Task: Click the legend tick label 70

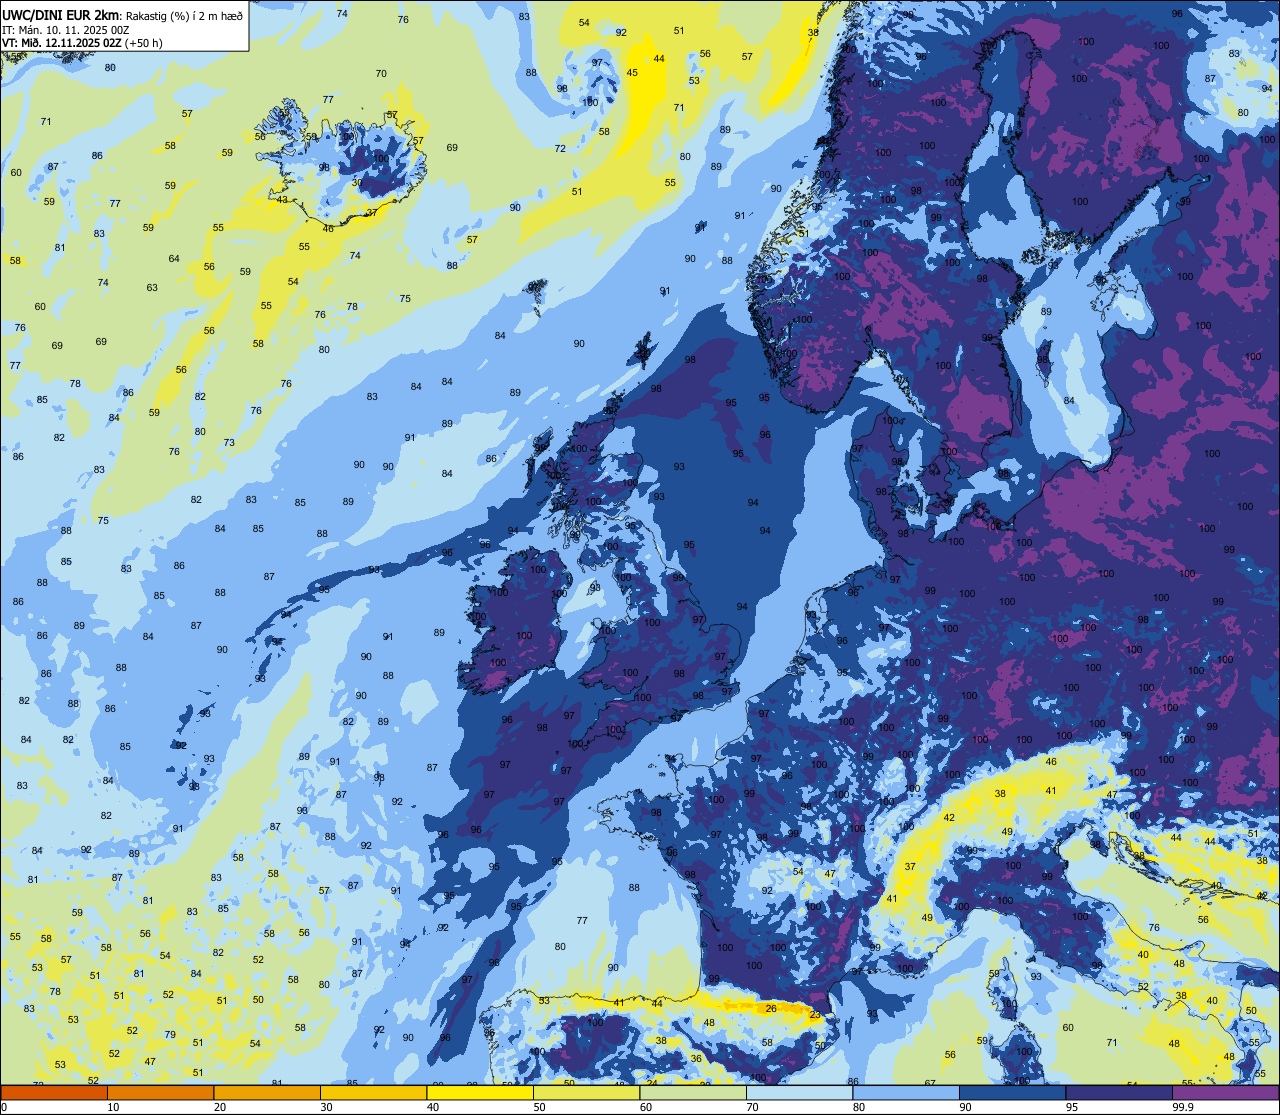Action: point(752,1107)
